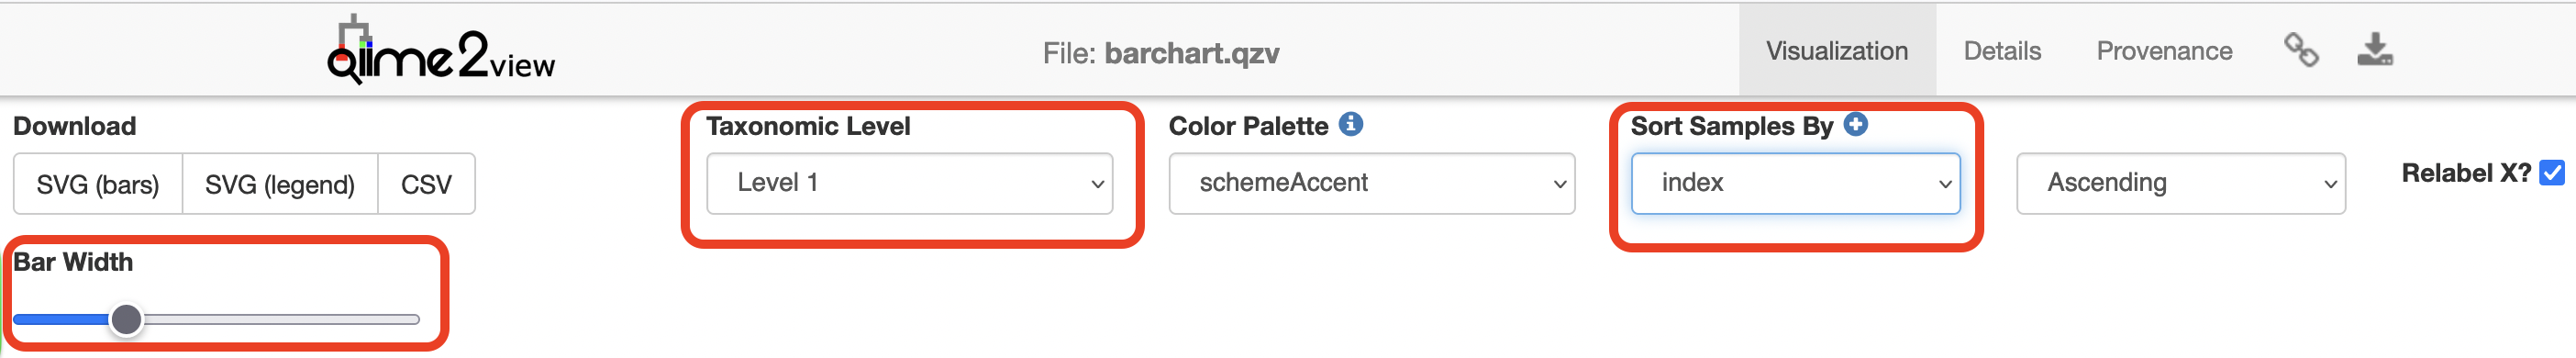The width and height of the screenshot is (2576, 358).
Task: Toggle the Relabel X checkbox
Action: click(x=2553, y=173)
